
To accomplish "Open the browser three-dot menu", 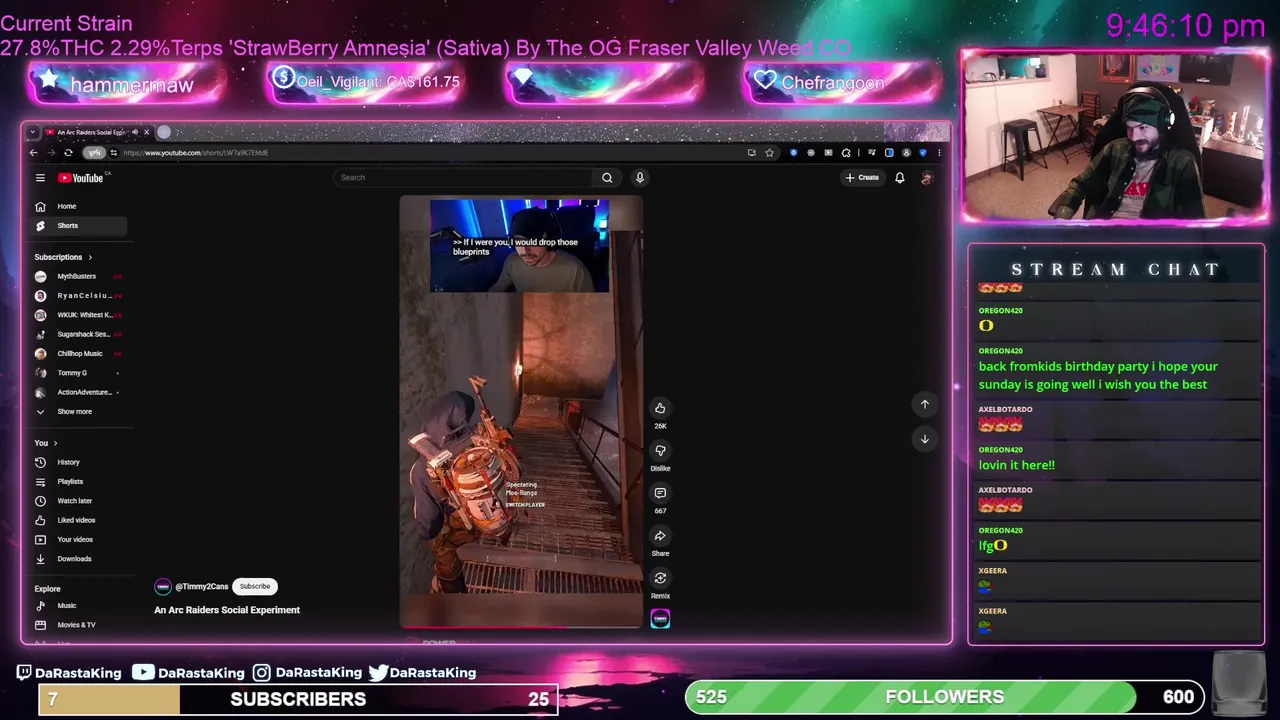I will tap(939, 153).
